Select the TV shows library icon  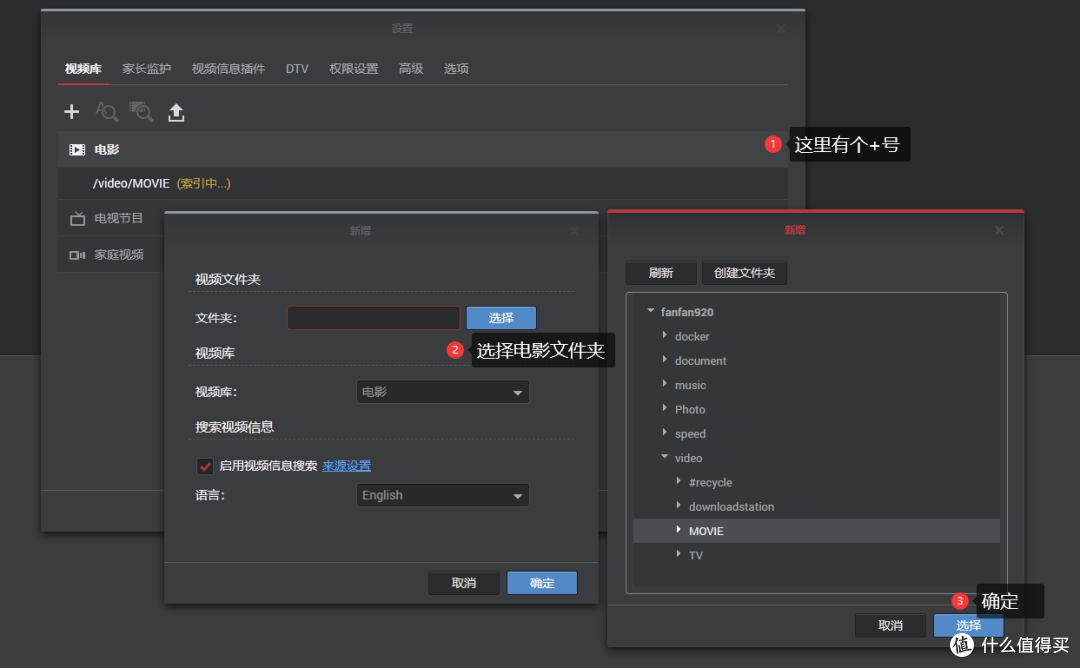click(x=77, y=218)
